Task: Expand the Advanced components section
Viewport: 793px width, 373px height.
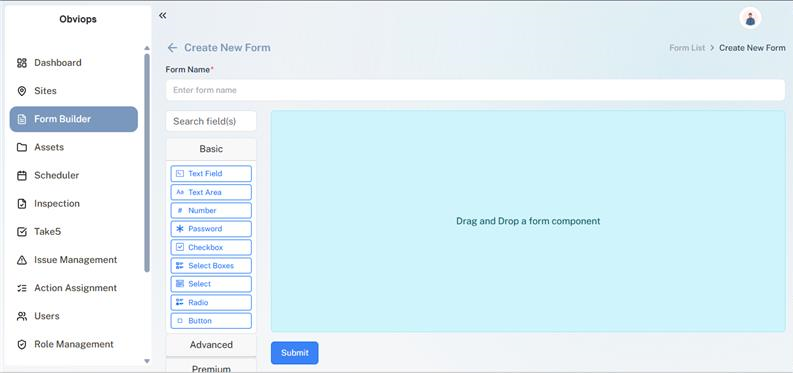Action: [x=211, y=345]
